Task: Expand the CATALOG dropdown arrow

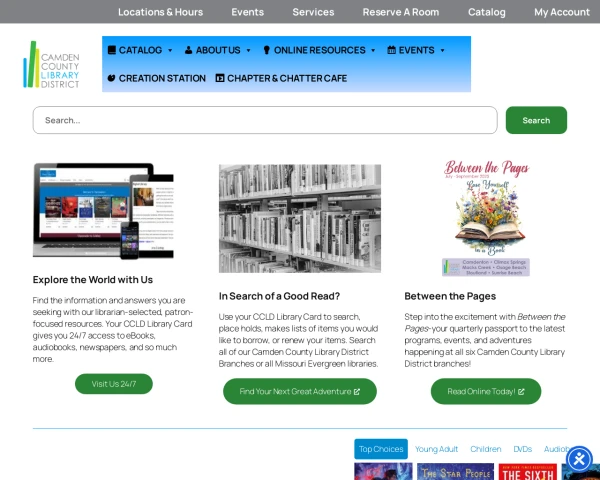Action: pos(170,50)
